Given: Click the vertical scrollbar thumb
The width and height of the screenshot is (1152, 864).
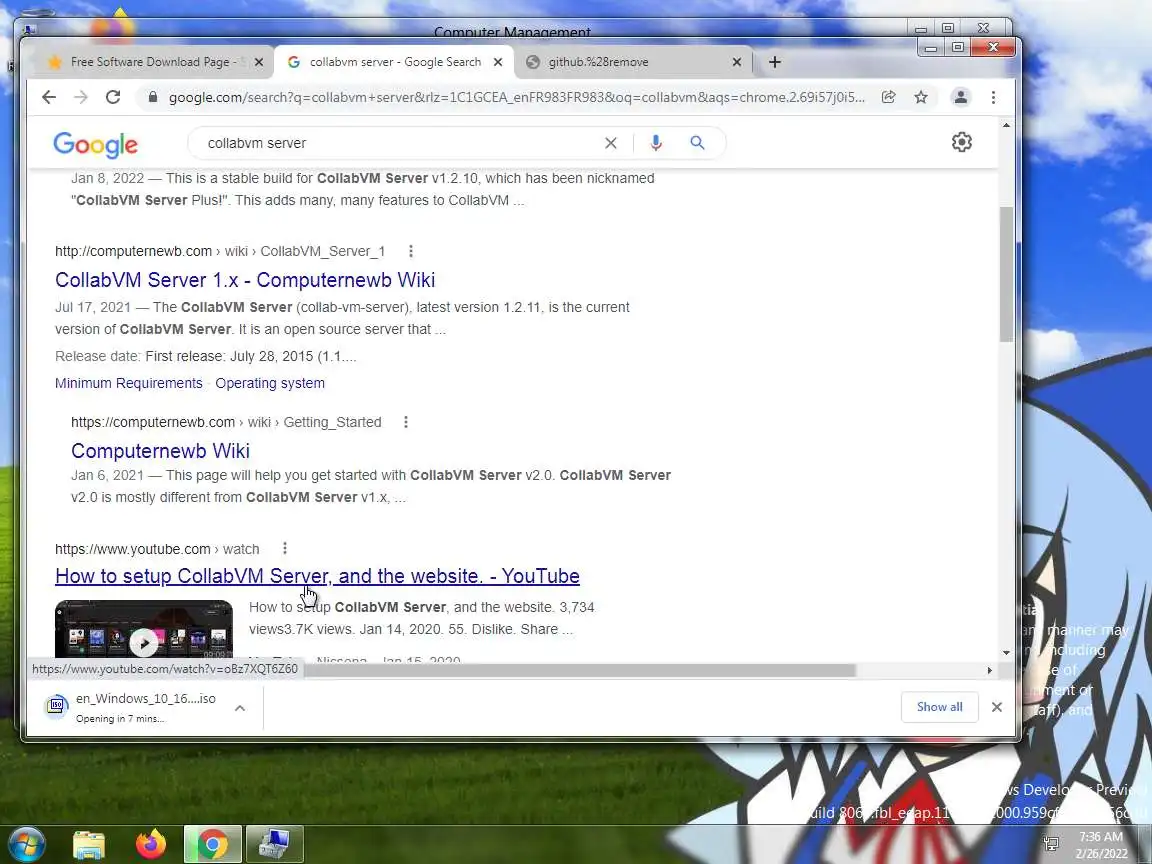Looking at the screenshot, I should click(x=1006, y=274).
